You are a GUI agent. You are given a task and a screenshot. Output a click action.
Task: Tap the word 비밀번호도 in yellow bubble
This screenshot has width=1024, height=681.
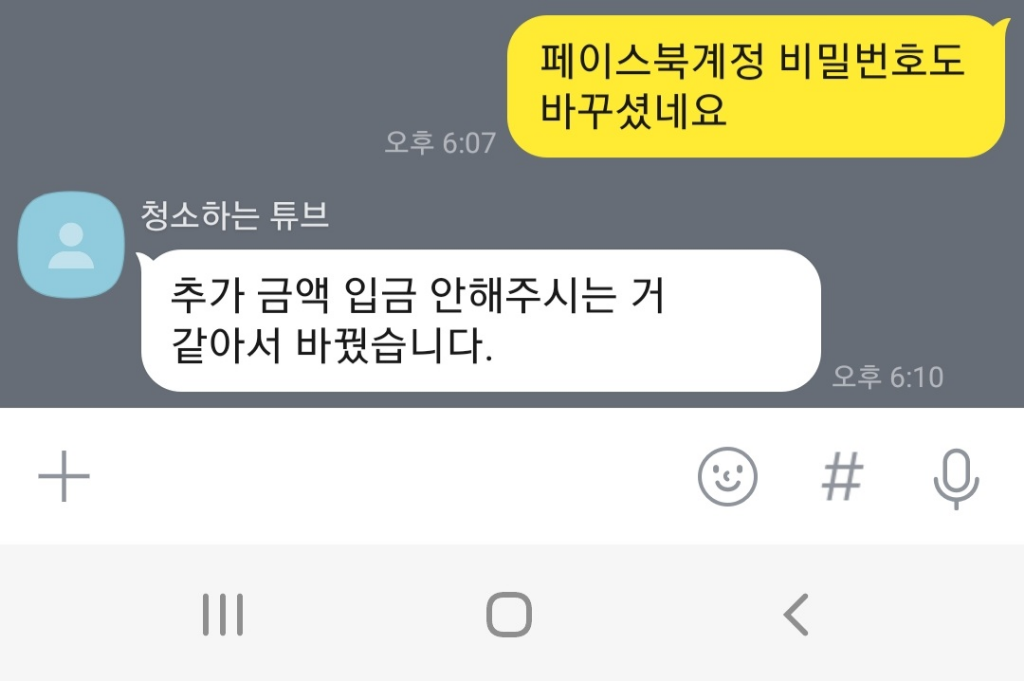(x=872, y=61)
